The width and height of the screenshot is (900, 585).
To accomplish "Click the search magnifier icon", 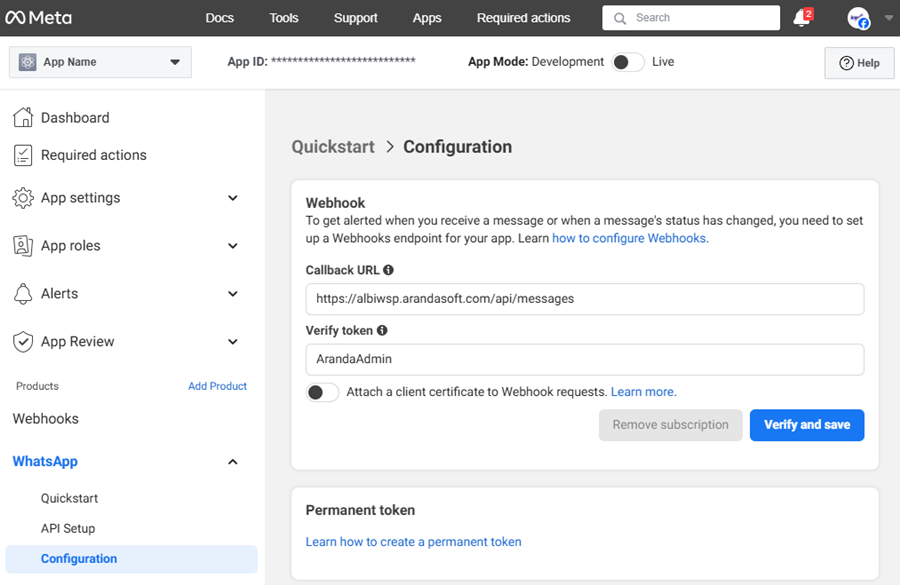I will point(620,18).
